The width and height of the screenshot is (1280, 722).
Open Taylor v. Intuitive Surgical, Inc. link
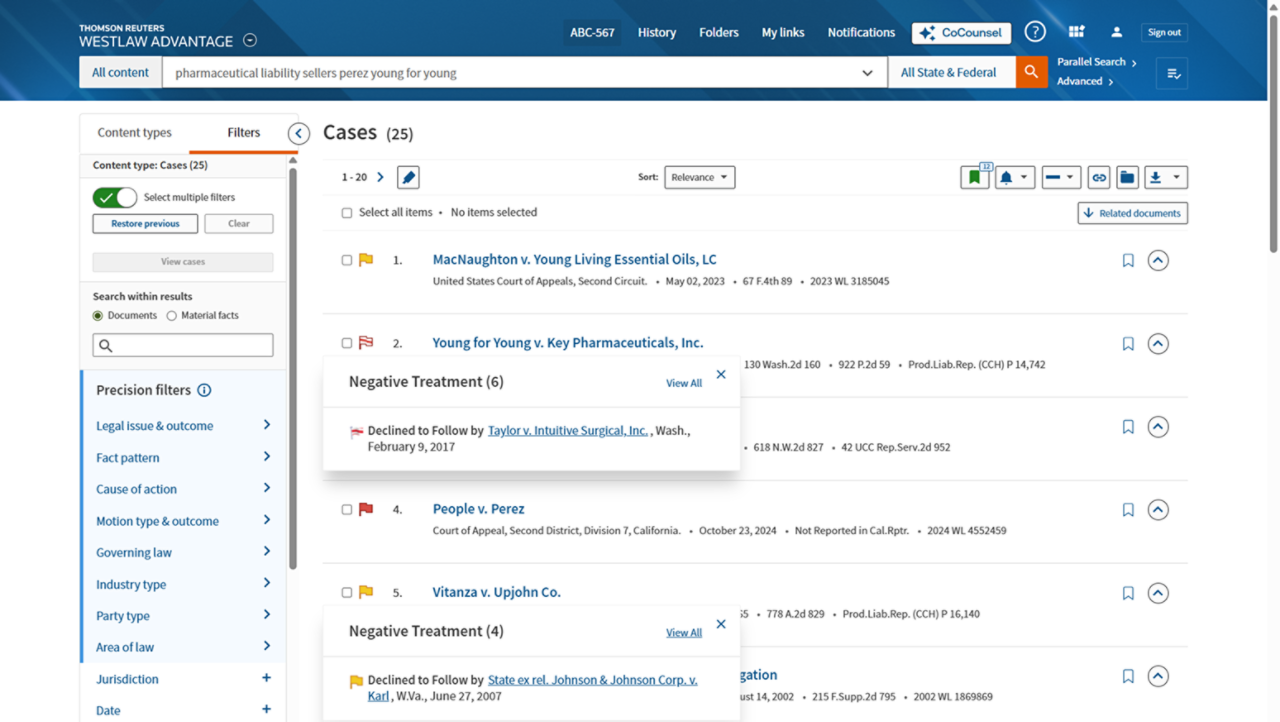point(567,430)
